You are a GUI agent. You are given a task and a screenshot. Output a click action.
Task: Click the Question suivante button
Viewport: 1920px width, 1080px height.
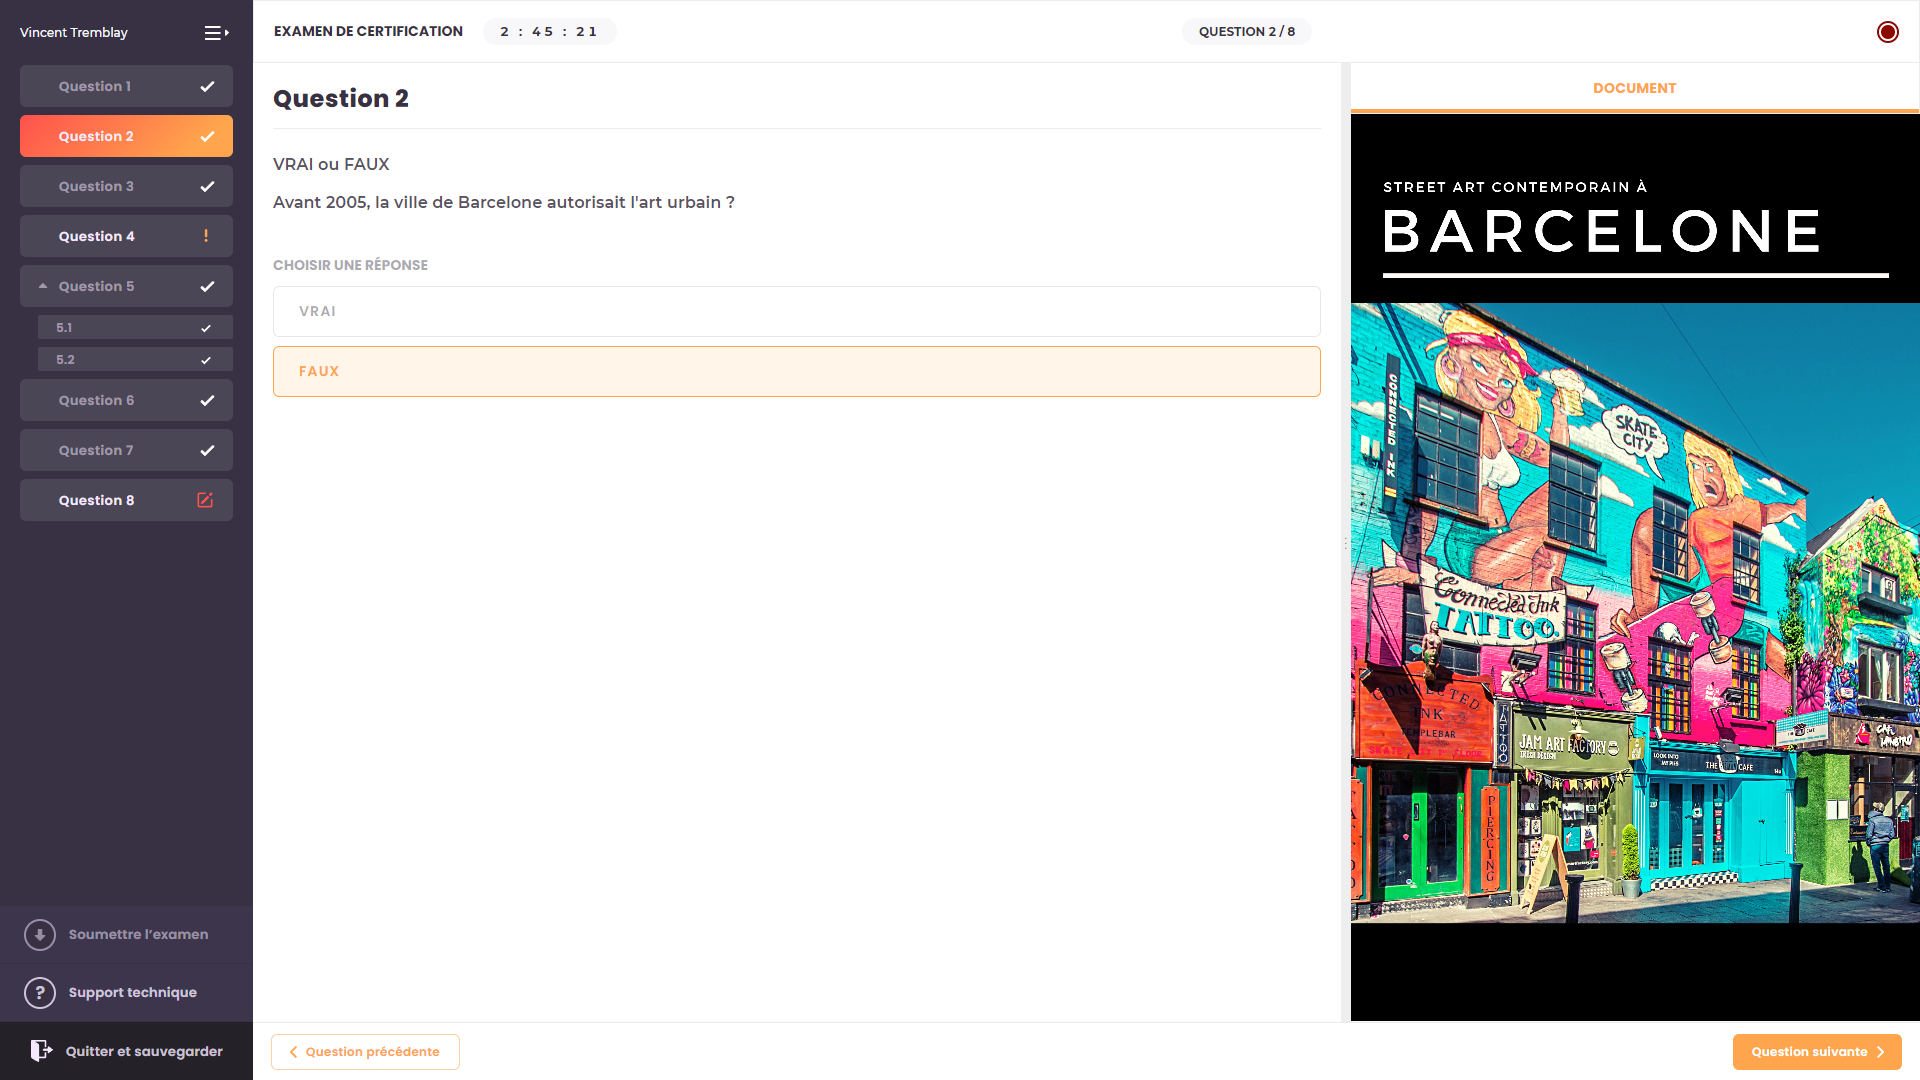click(1816, 1052)
